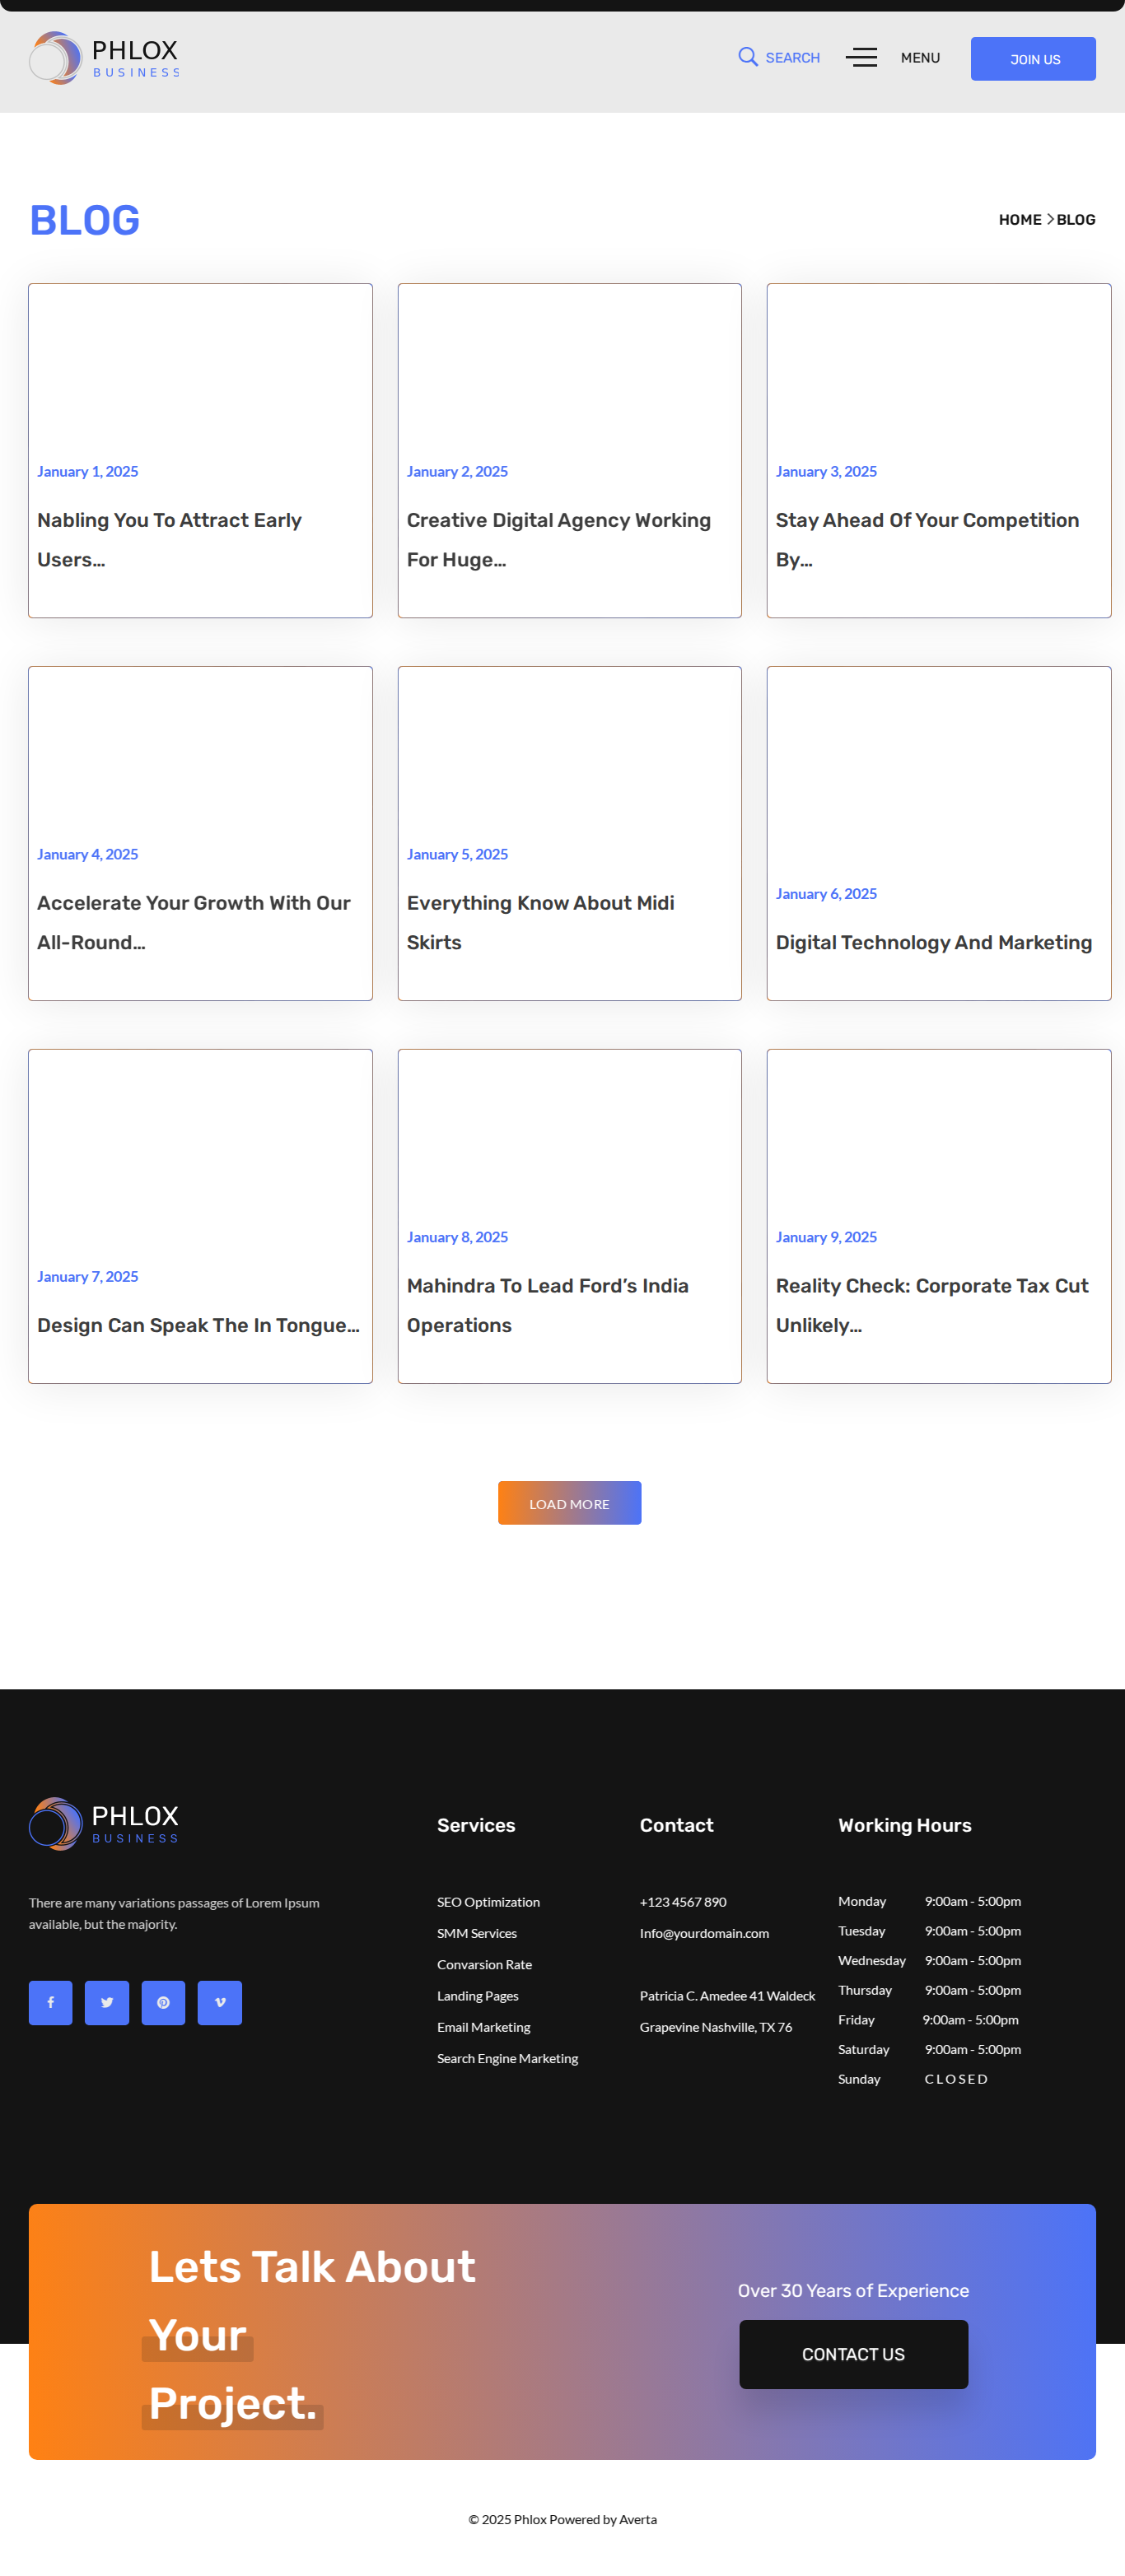
Task: Open the 'Digital Technology And Marketing' post
Action: (x=933, y=942)
